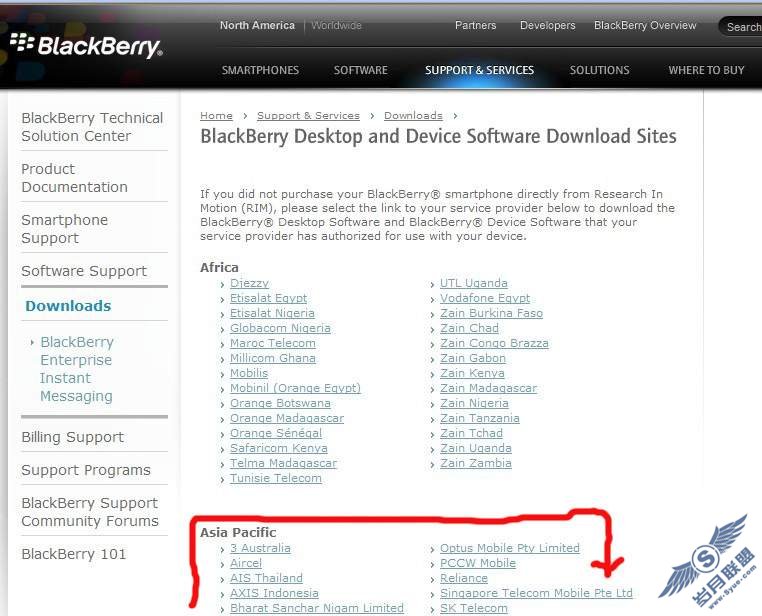Open BlackBerry Overview in top bar
Viewport: 762px width, 616px height.
[645, 25]
